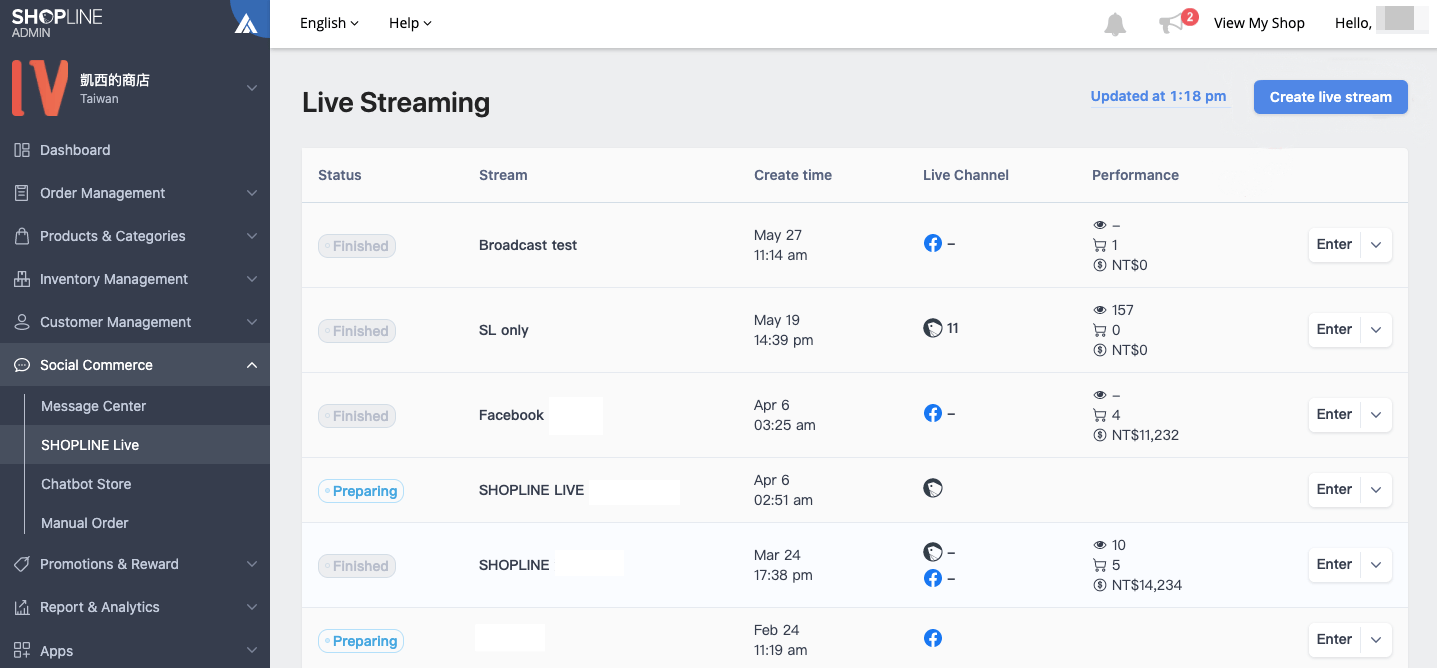The image size is (1437, 668).
Task: Collapse the Social Commerce menu
Action: [252, 365]
